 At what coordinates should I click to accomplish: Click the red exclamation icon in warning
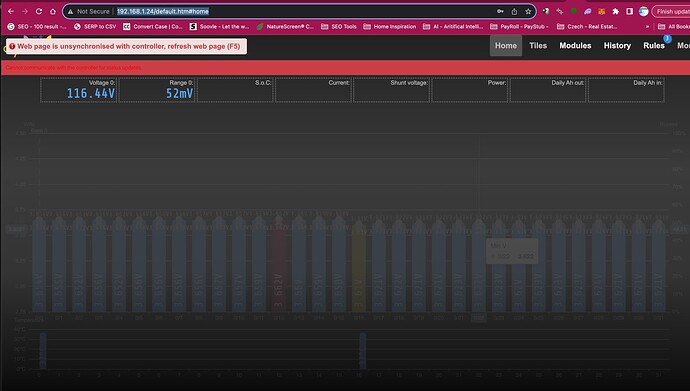coord(12,46)
